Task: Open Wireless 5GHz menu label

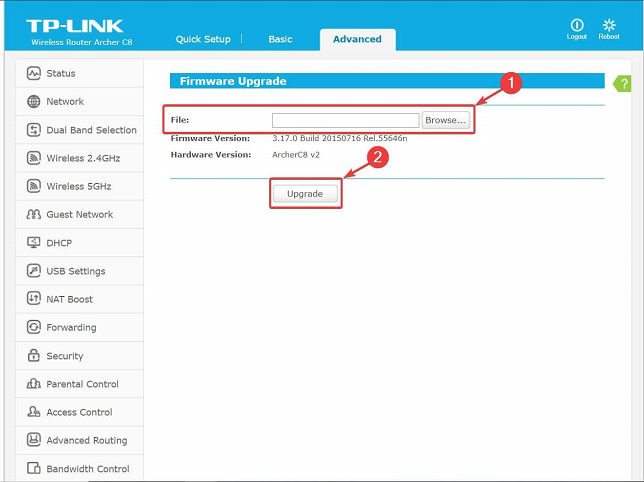Action: 79,186
